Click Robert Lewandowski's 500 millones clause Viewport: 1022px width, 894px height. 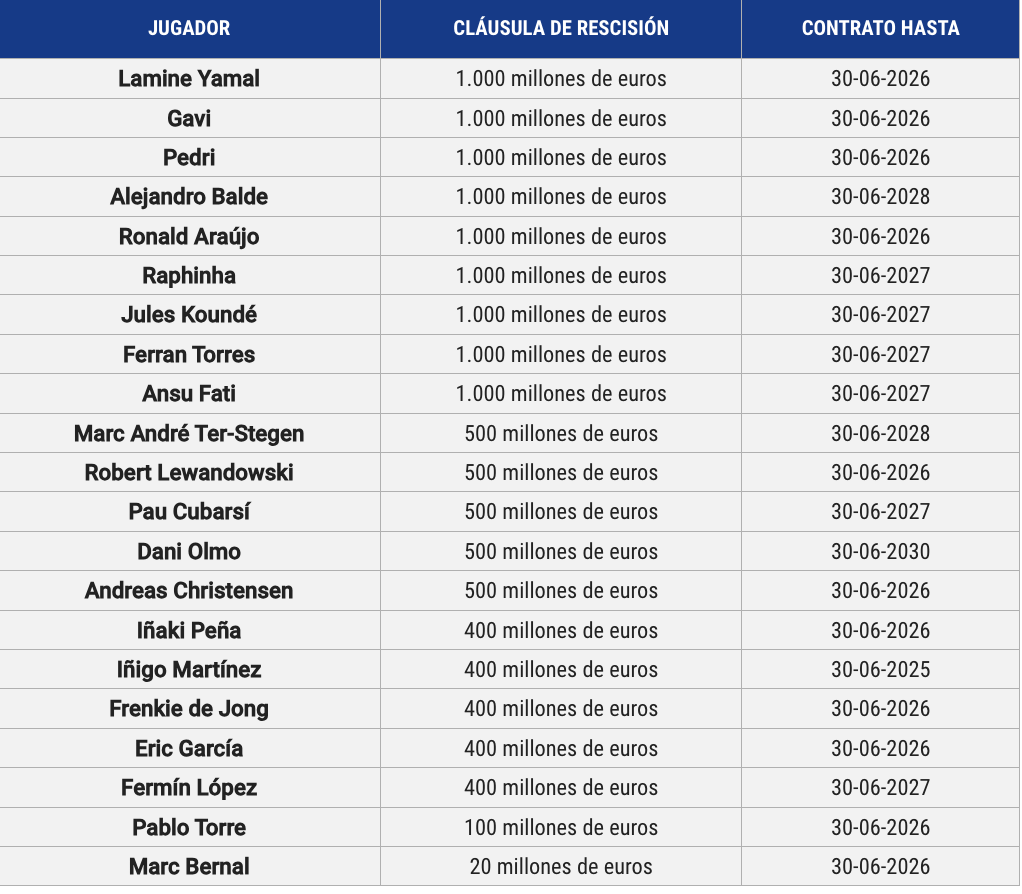pyautogui.click(x=561, y=472)
